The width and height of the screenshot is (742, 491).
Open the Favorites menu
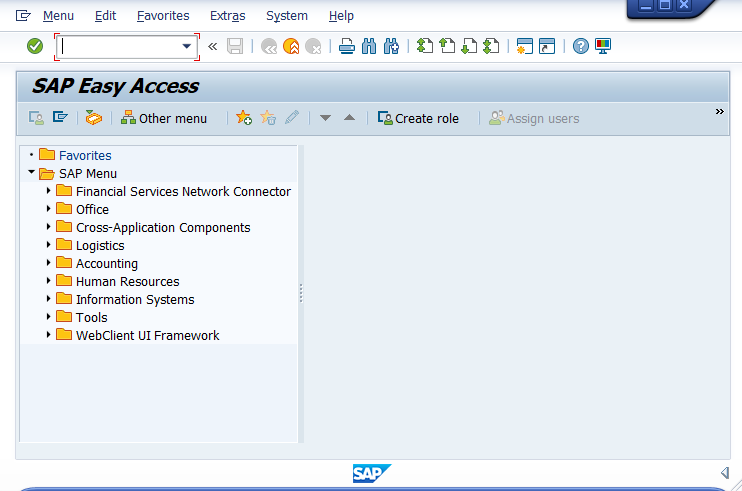[x=163, y=16]
